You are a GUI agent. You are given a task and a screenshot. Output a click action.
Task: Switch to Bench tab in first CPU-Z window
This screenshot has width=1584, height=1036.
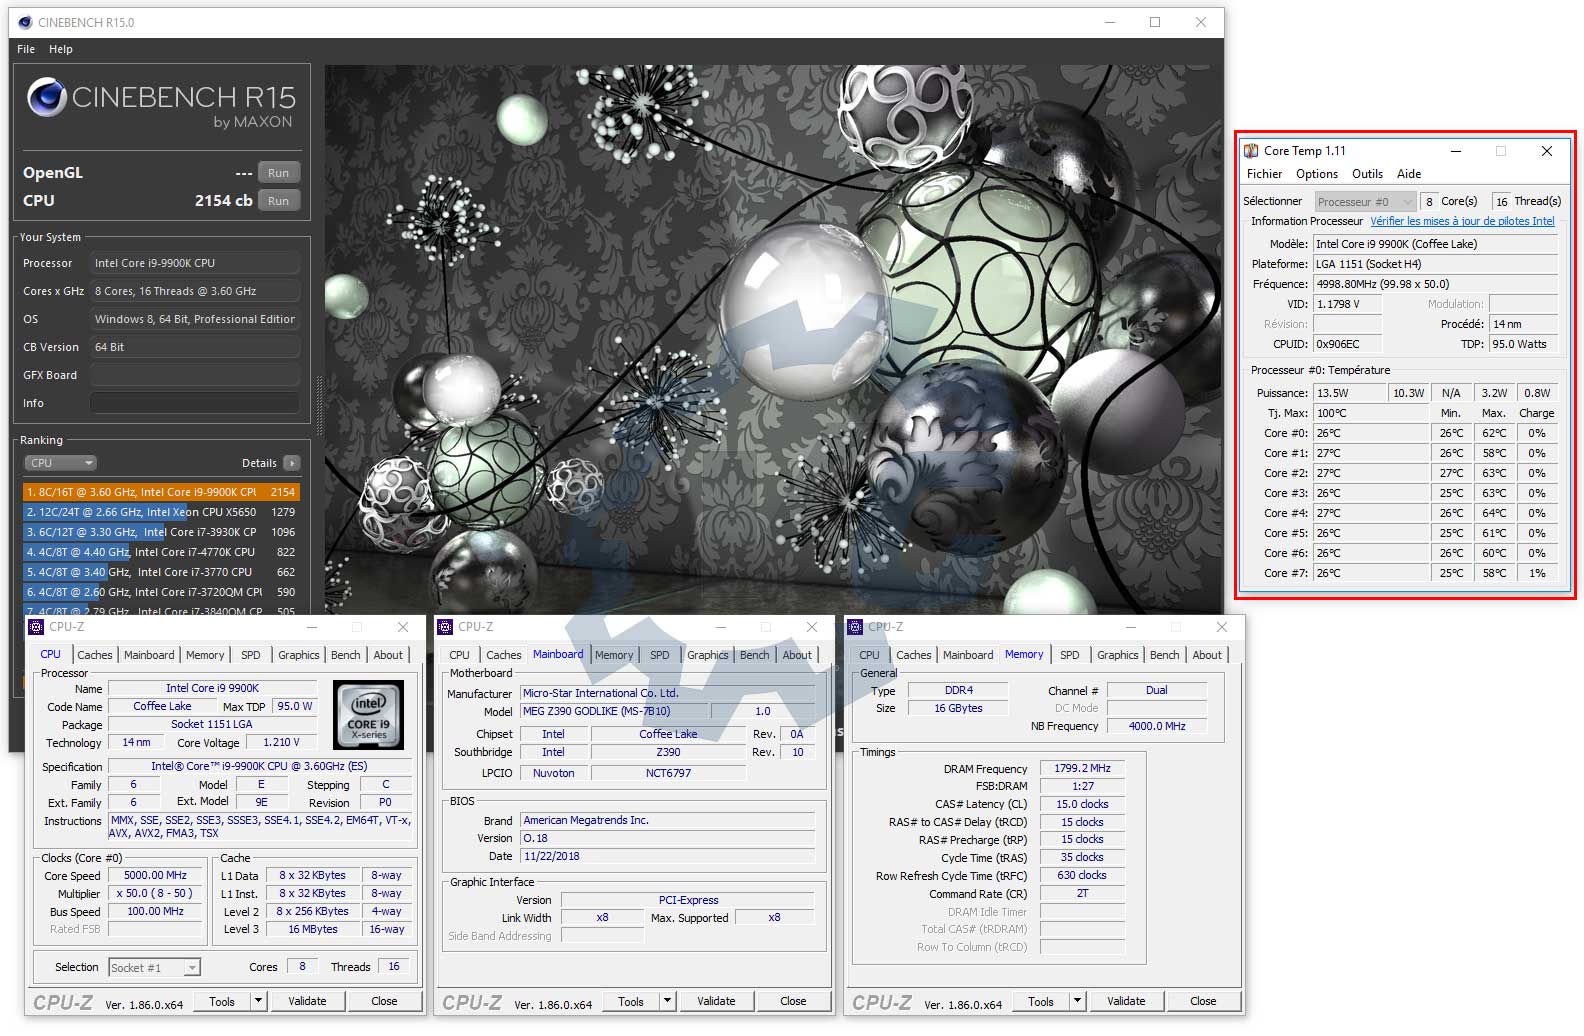point(345,655)
